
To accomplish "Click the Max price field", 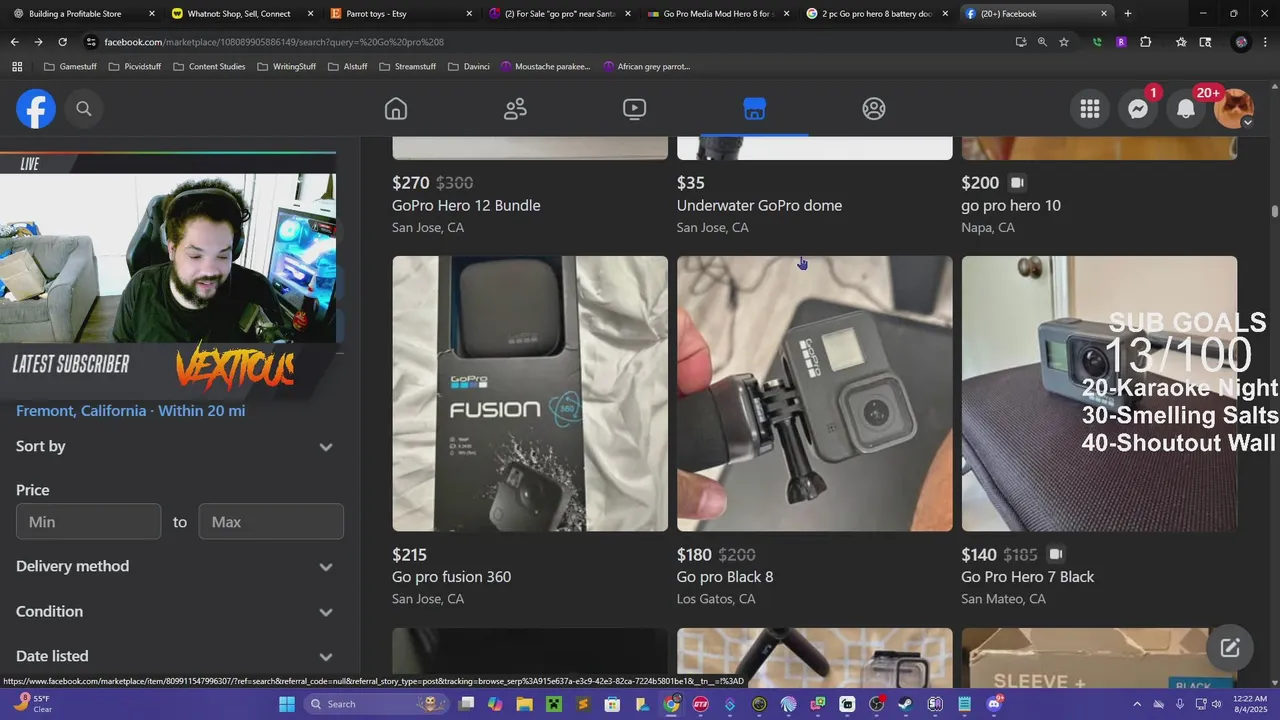I will pyautogui.click(x=271, y=522).
